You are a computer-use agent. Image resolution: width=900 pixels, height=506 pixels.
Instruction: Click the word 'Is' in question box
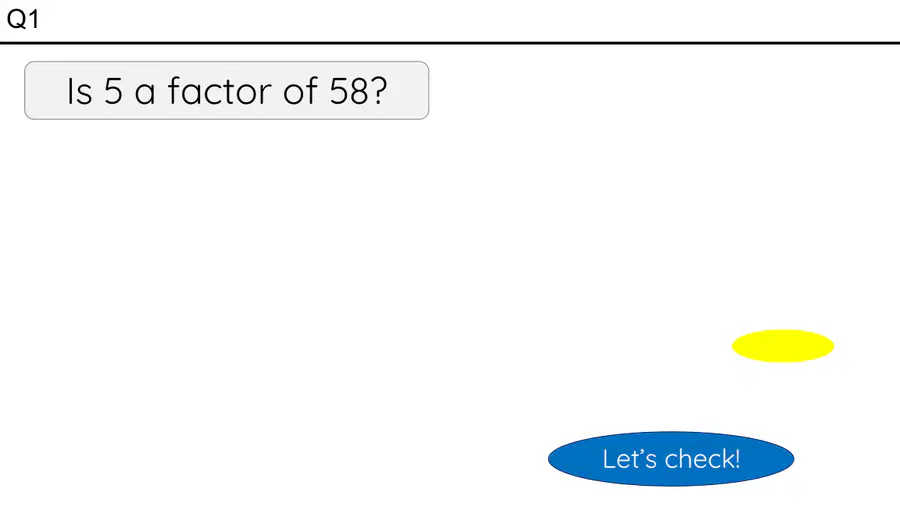click(x=79, y=91)
